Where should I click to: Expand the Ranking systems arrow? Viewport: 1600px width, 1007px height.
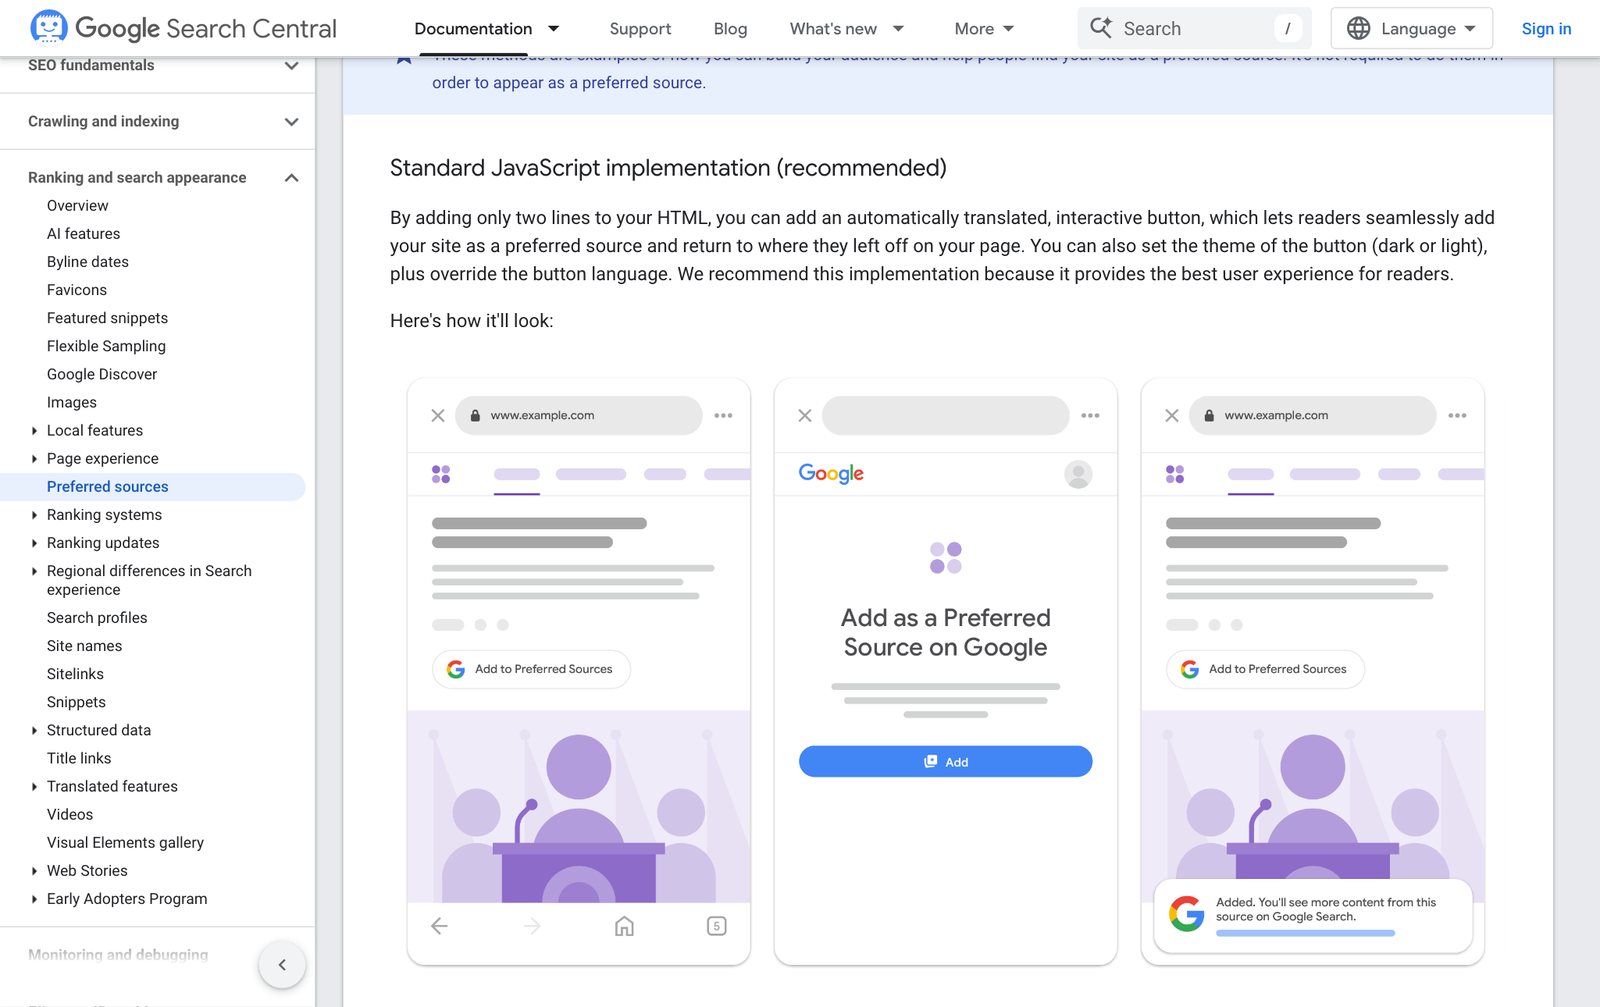[x=34, y=515]
